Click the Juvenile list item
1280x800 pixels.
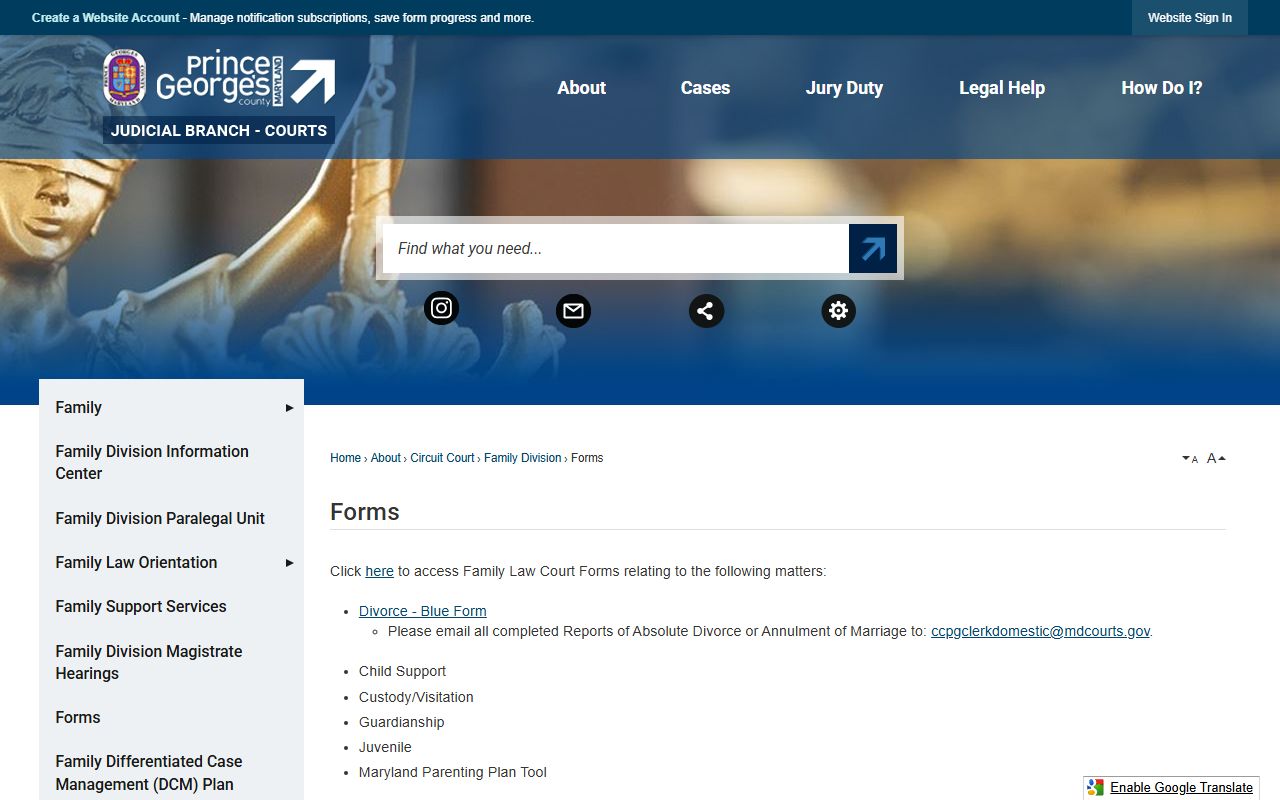(385, 747)
